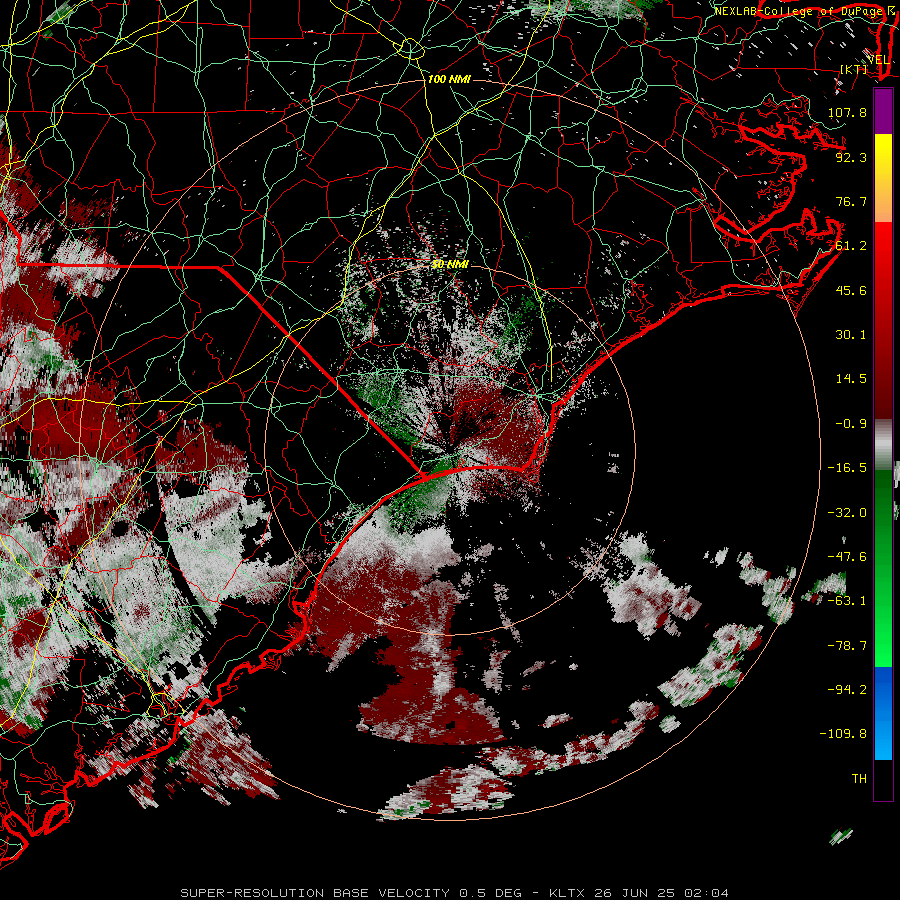This screenshot has height=900, width=900.
Task: Click "SUPER-RESOLUTION BASE VELOCITY" in the caption
Action: (315, 893)
